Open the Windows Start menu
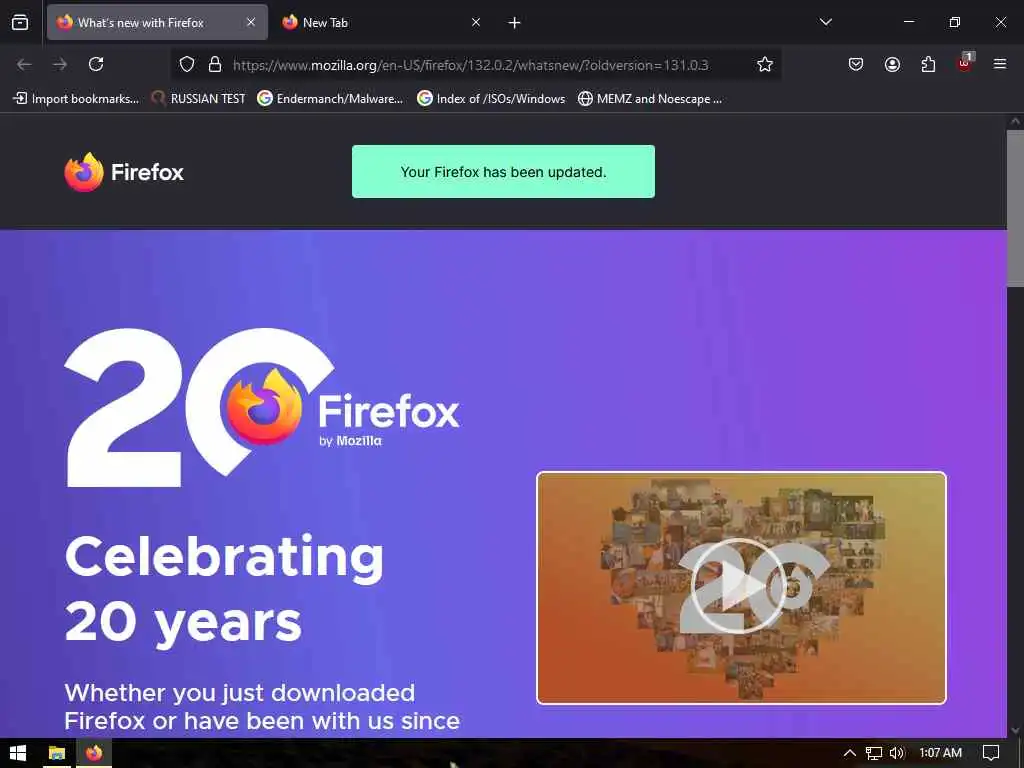This screenshot has height=768, width=1024. click(18, 753)
